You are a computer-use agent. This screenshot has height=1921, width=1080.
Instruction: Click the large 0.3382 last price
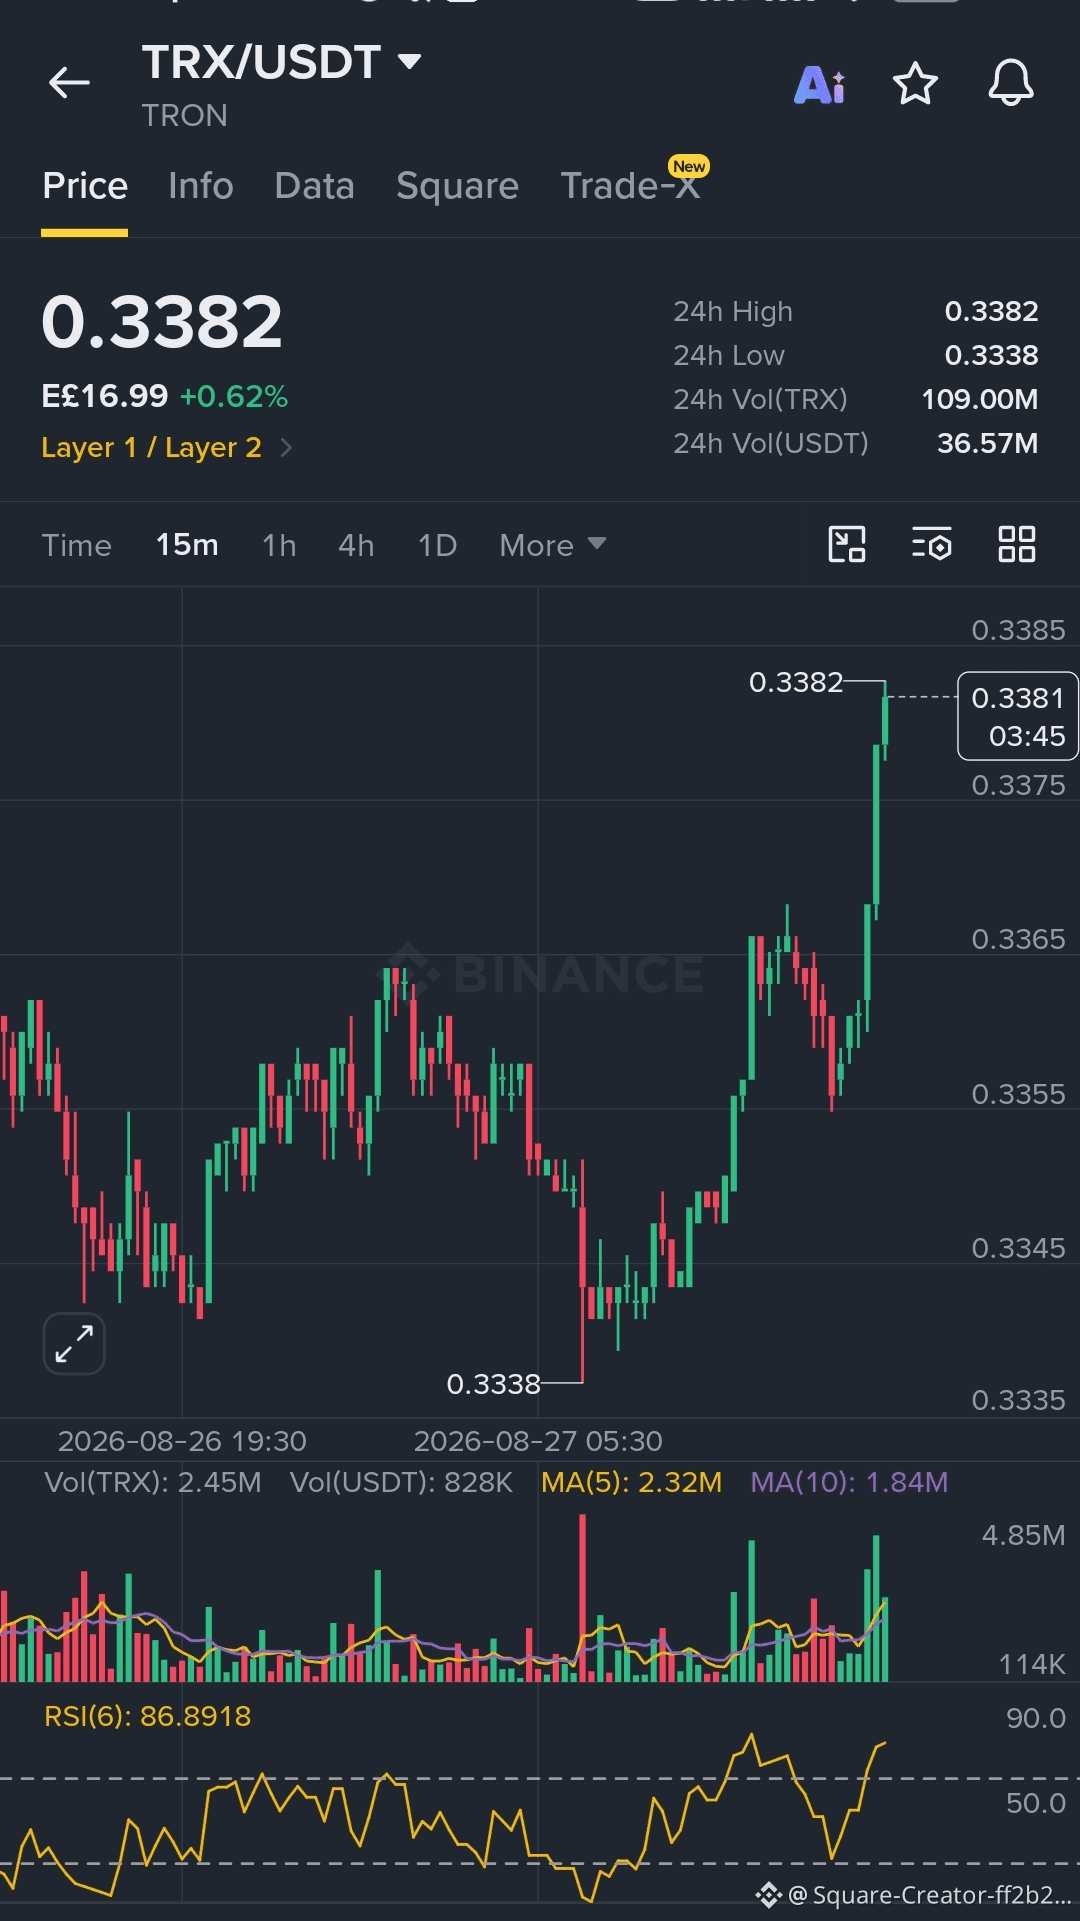point(162,322)
